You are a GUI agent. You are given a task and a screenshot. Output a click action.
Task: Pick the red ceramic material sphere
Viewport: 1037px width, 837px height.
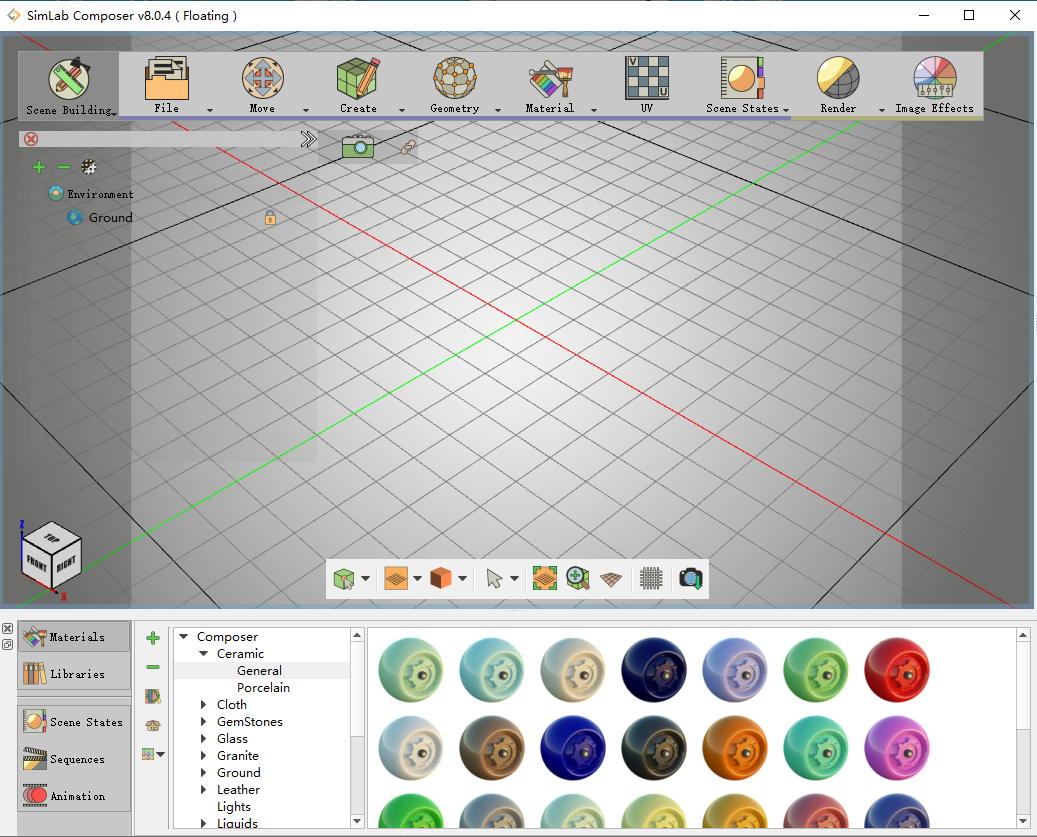897,669
